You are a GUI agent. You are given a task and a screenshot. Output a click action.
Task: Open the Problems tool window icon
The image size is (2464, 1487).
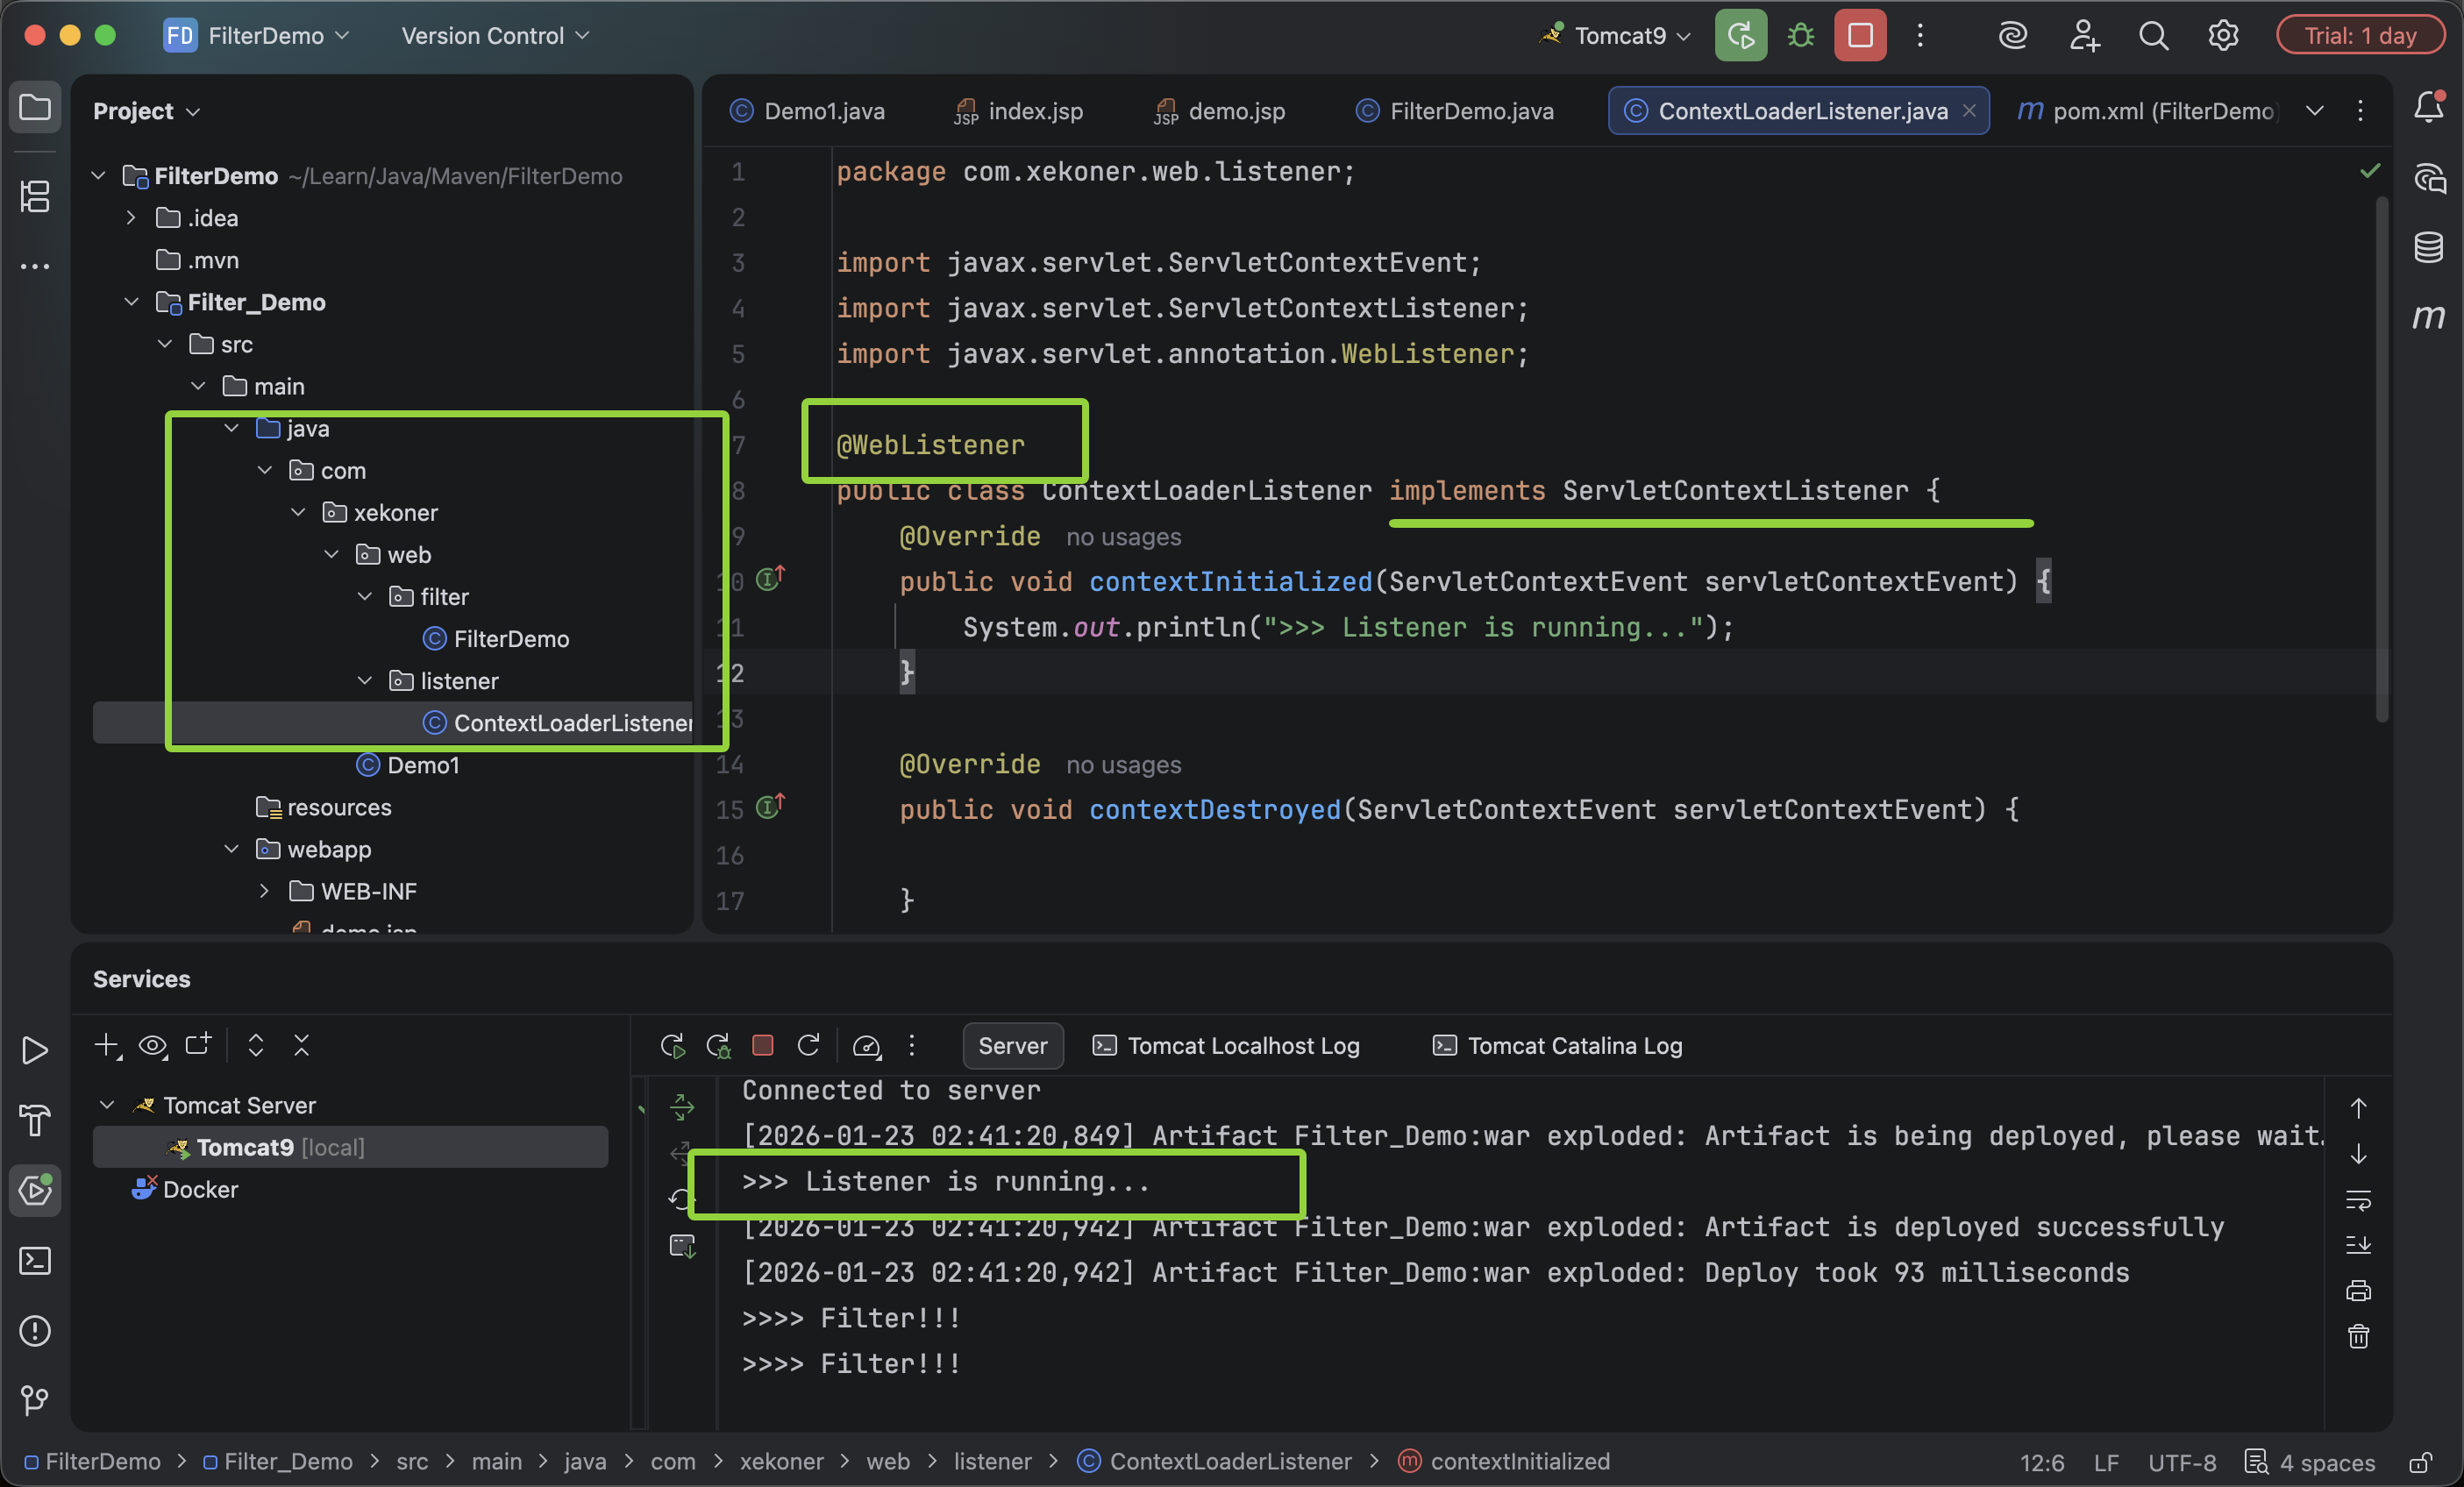(x=35, y=1330)
